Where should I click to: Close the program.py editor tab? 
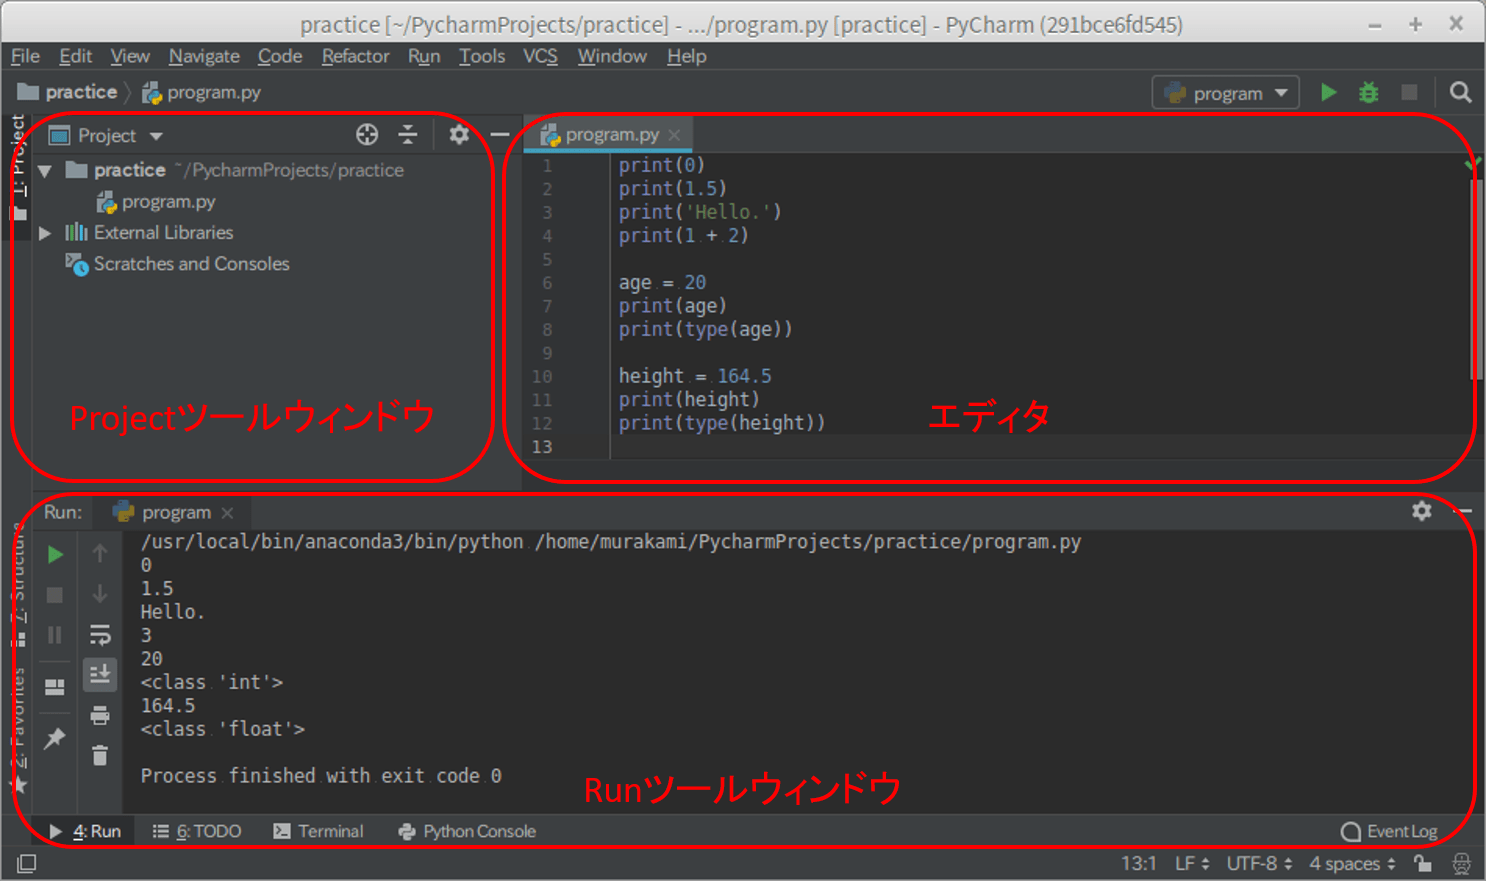tap(675, 135)
